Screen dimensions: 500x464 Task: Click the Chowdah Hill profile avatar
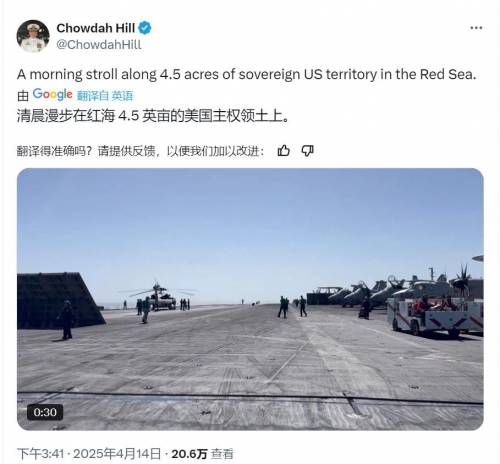tap(33, 36)
